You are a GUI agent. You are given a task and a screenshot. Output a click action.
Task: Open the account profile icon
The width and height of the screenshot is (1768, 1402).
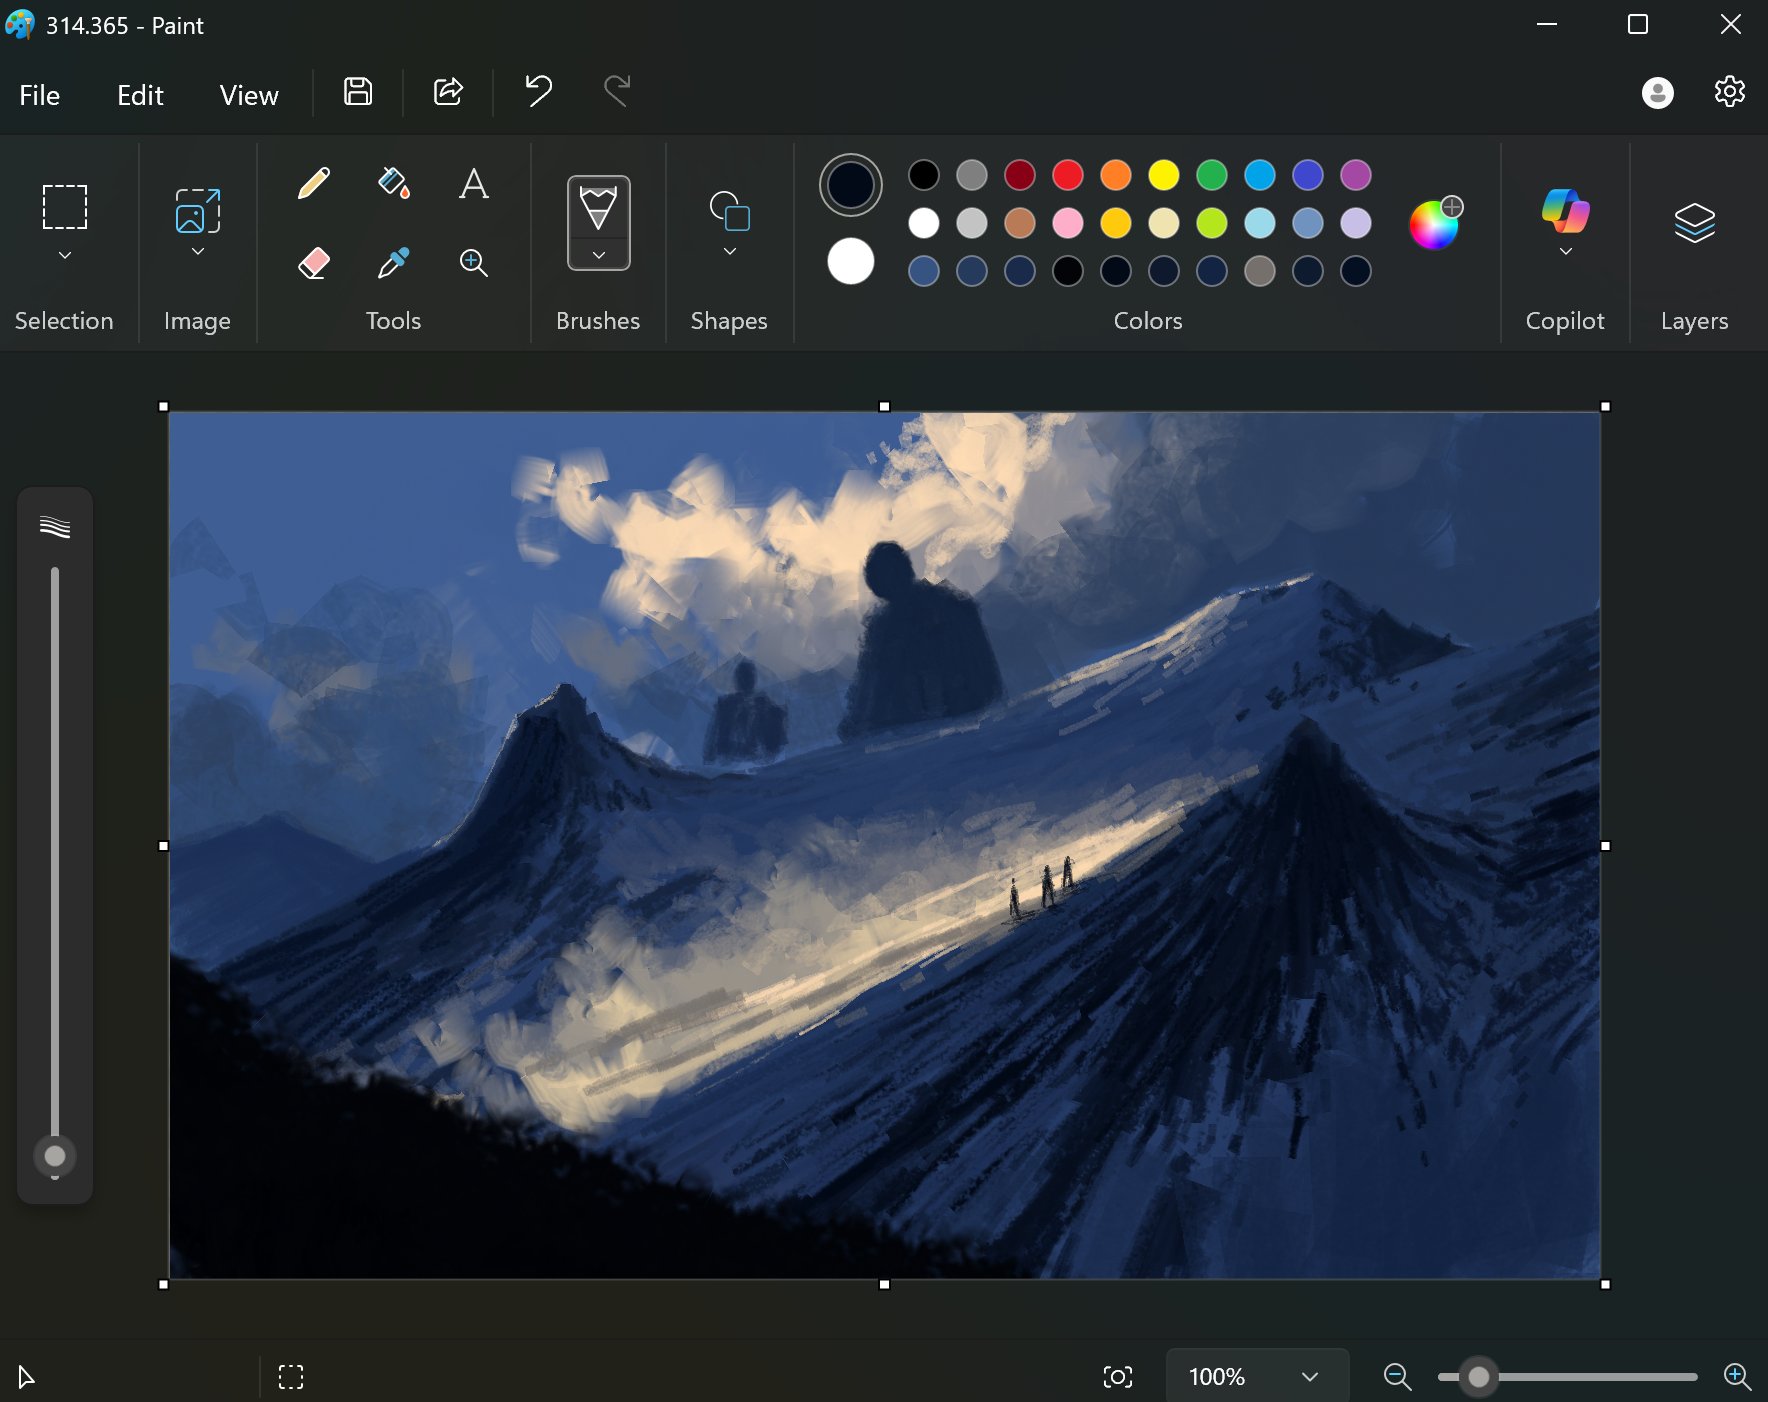click(x=1658, y=93)
